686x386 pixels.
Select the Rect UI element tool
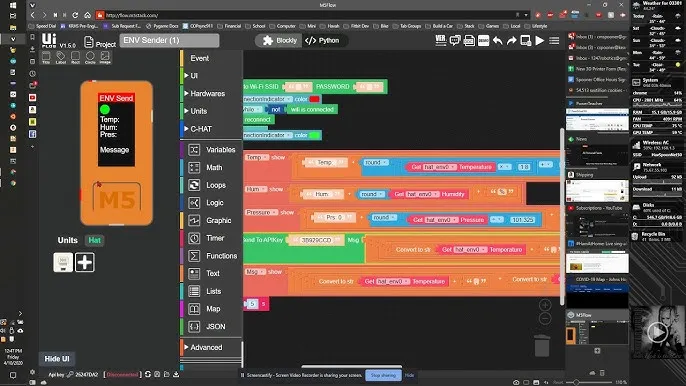[x=75, y=57]
